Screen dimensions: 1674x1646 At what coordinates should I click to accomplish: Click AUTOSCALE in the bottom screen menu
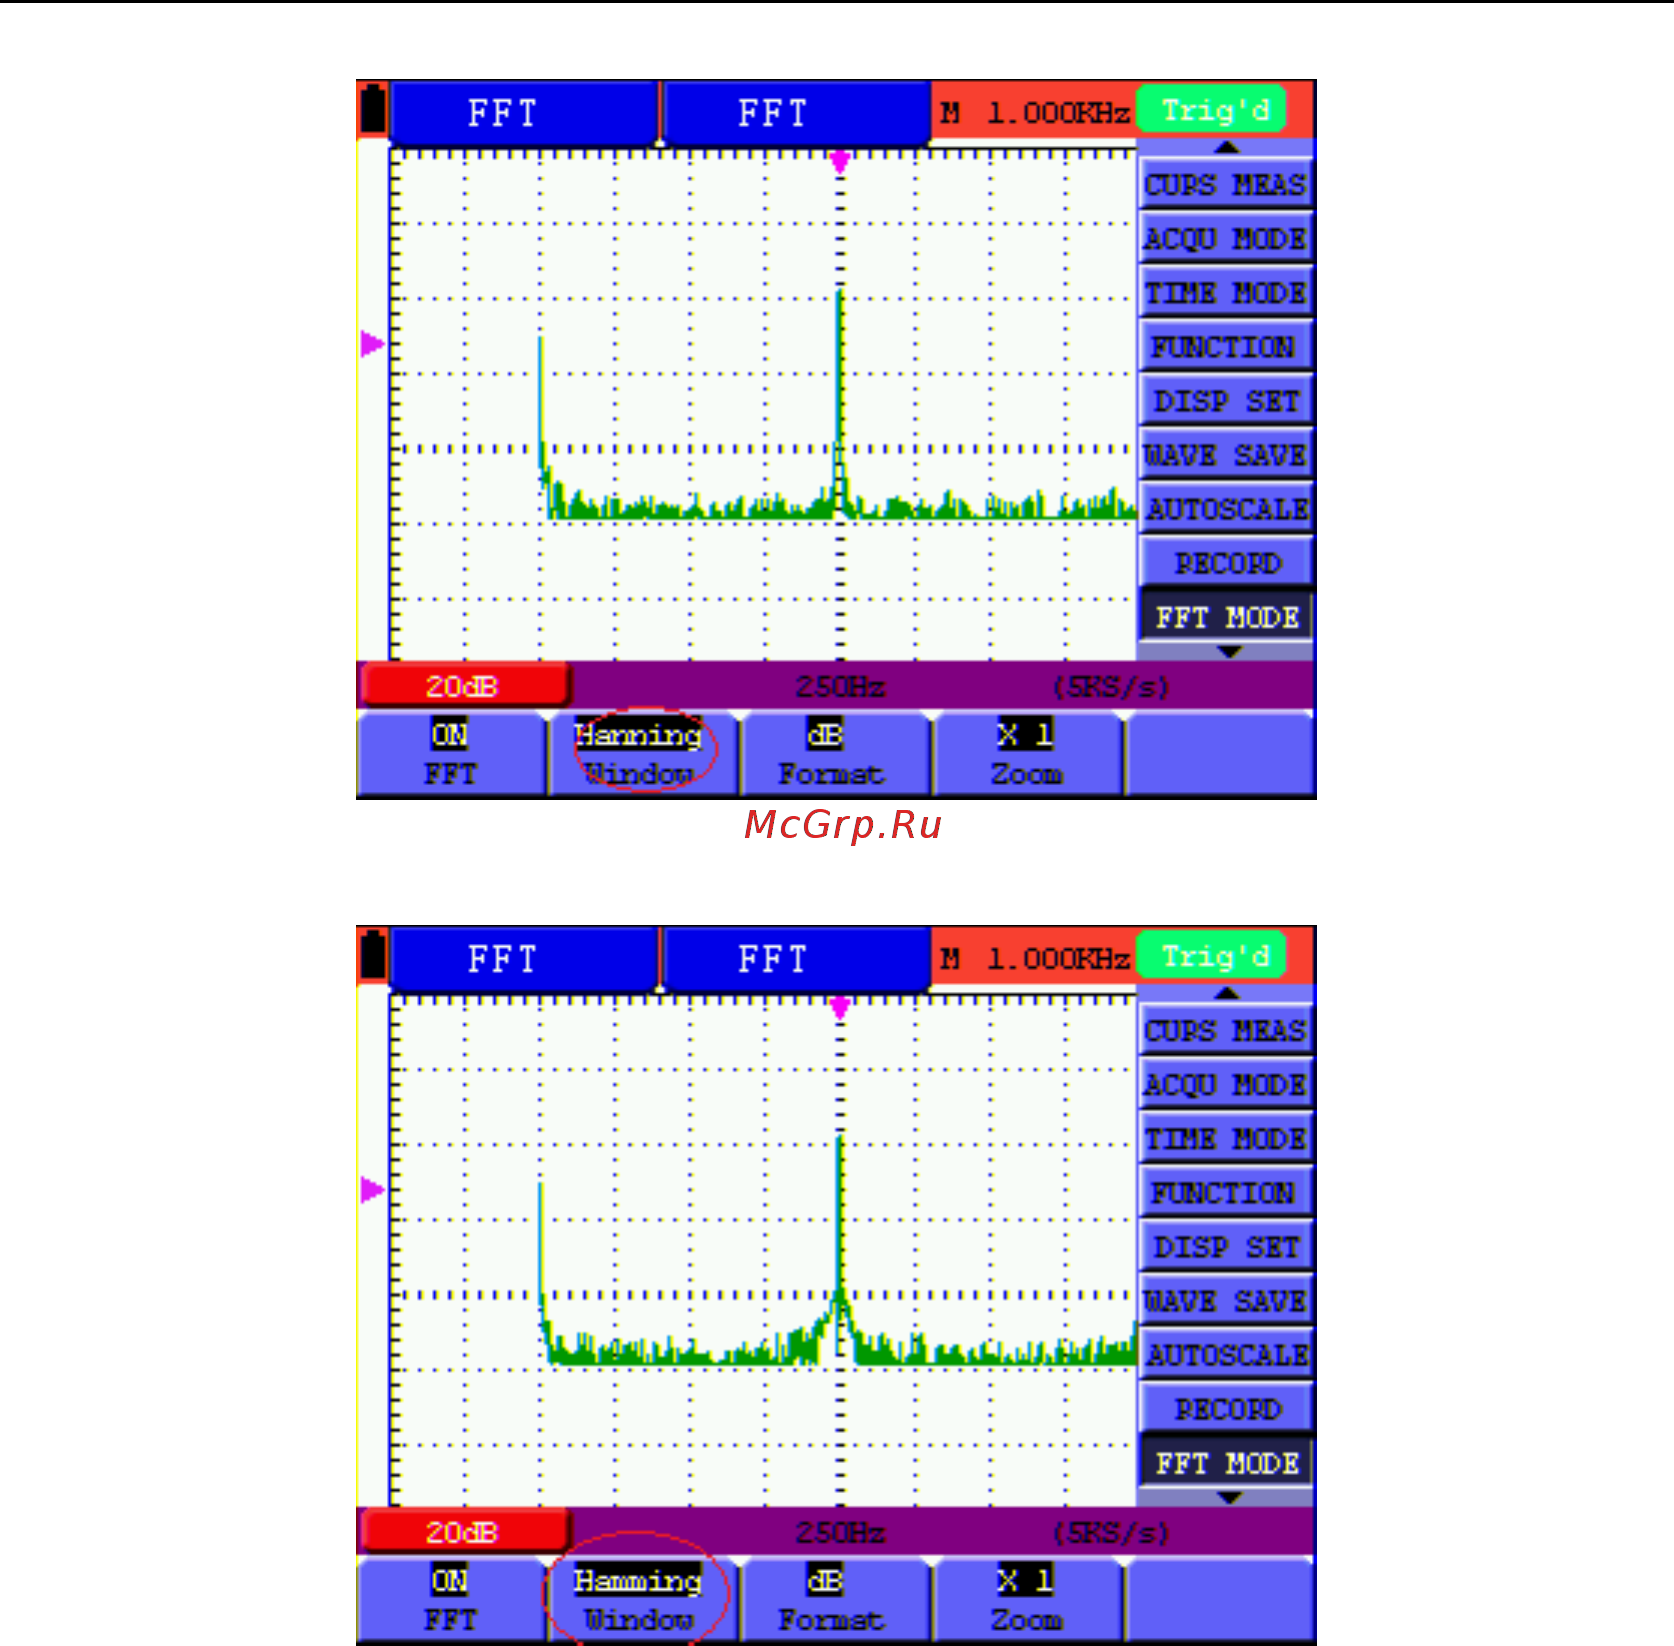tap(1225, 1355)
